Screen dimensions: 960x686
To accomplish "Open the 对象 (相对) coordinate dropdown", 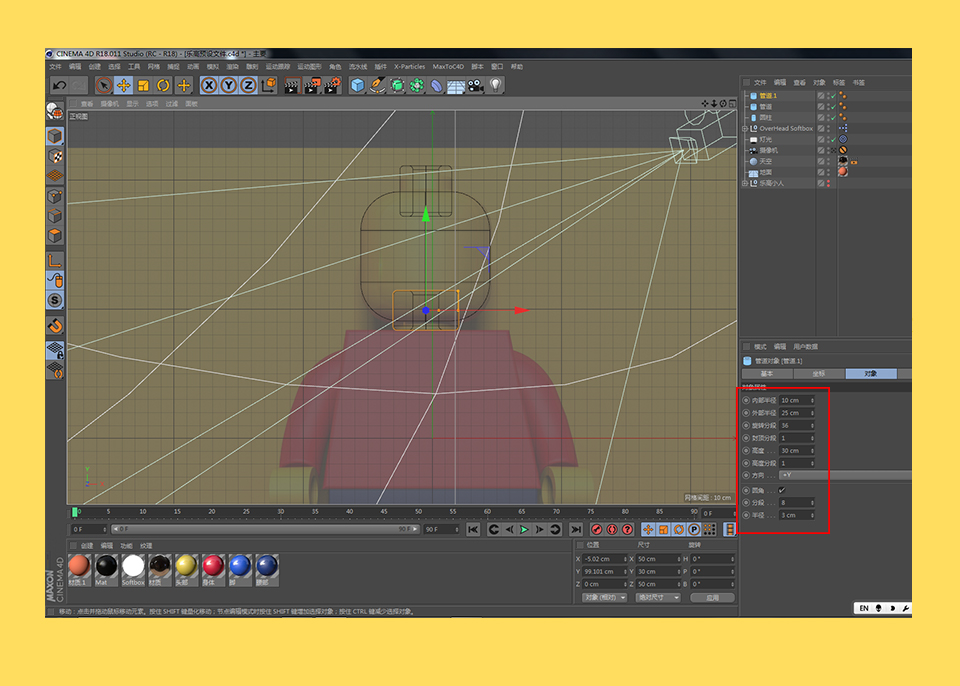I will point(605,597).
